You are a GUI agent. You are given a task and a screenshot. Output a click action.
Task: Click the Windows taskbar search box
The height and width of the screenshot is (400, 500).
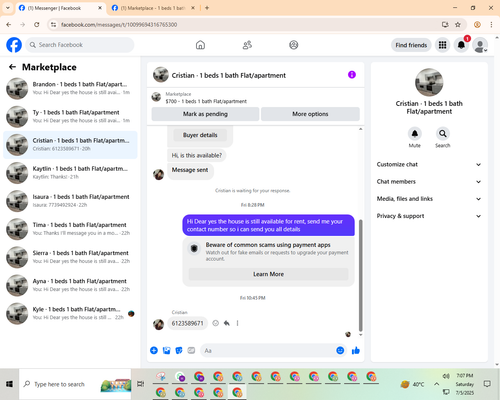75,384
